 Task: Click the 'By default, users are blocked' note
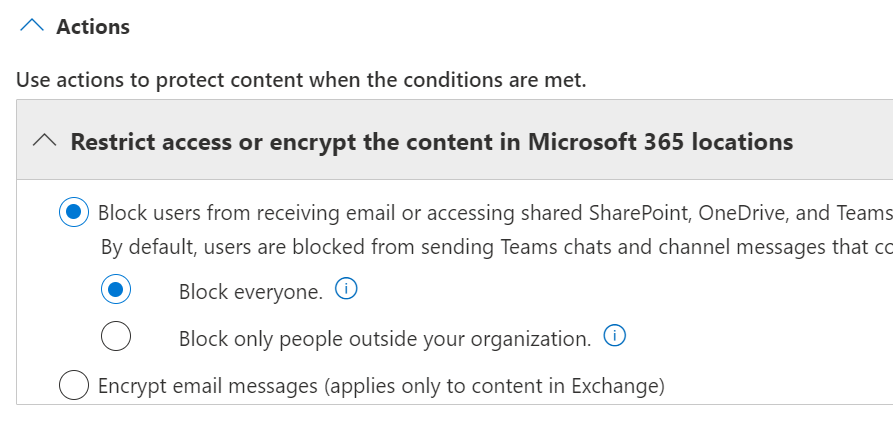point(480,246)
